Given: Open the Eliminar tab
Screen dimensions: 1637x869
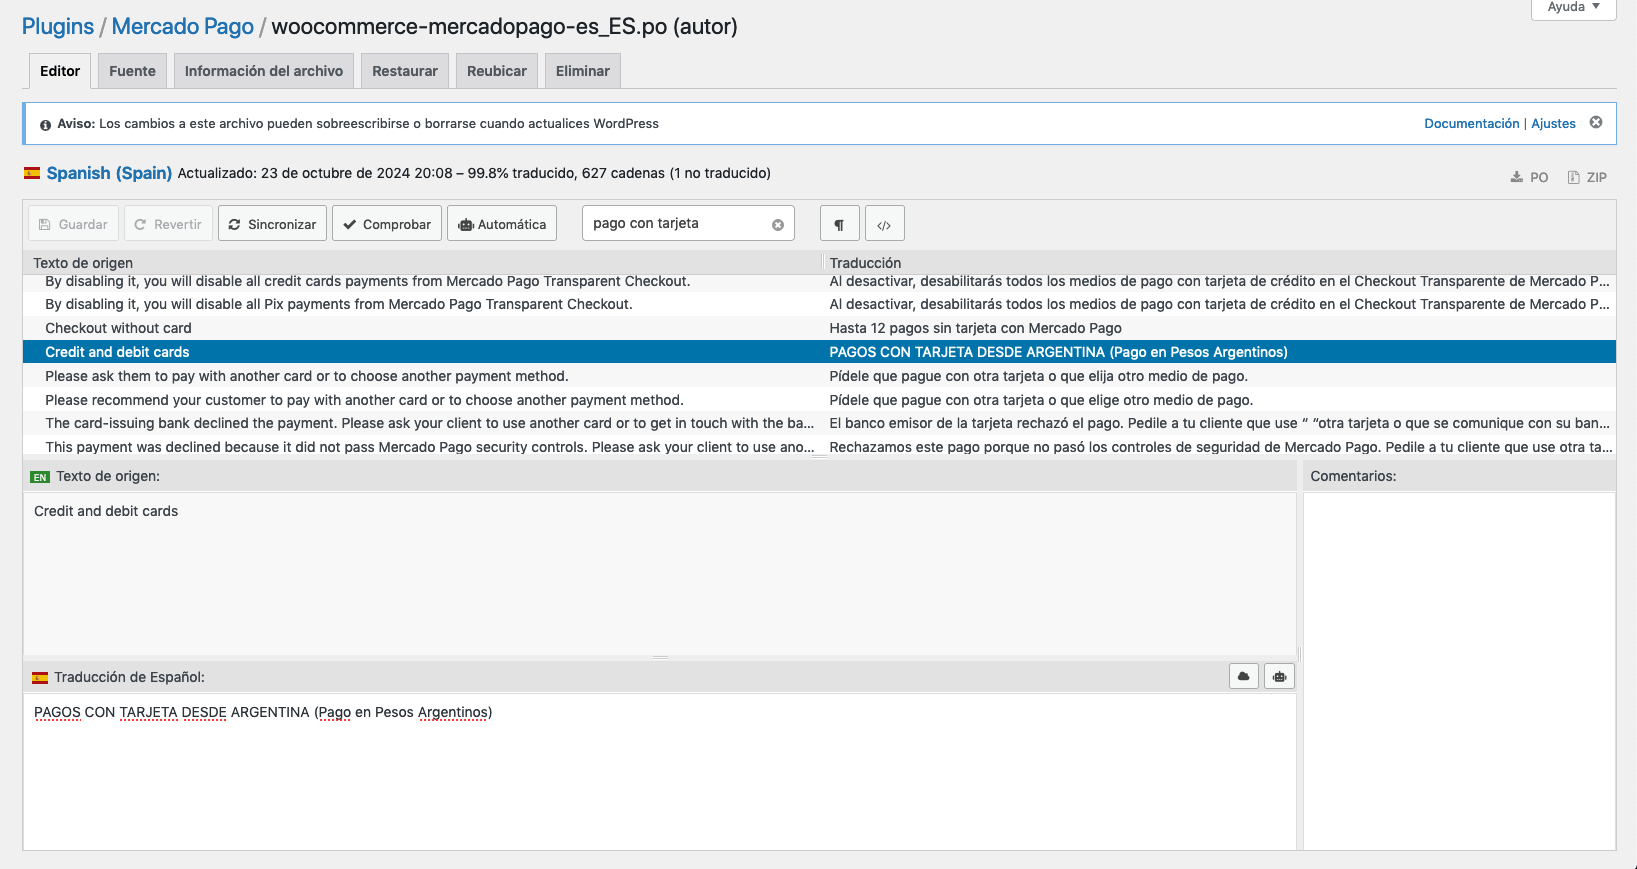Looking at the screenshot, I should (x=583, y=71).
